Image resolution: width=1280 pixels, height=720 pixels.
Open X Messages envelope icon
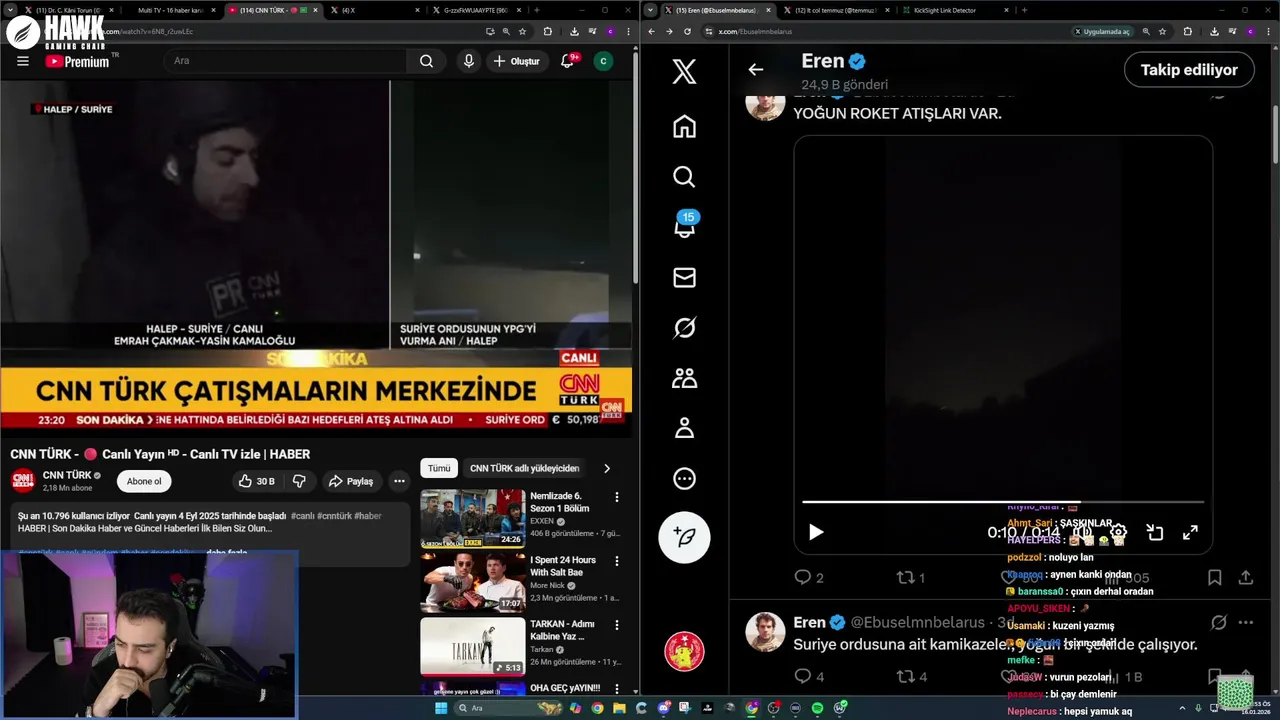click(x=684, y=277)
